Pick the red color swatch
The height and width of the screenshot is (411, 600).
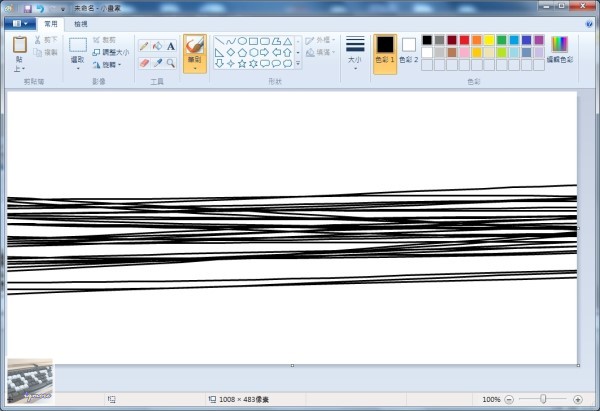click(464, 40)
